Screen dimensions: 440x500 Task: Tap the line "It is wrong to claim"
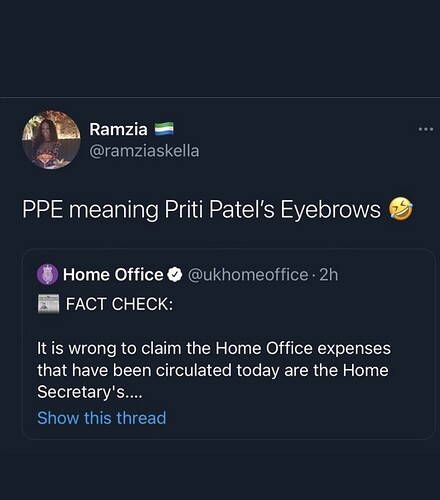pos(214,348)
